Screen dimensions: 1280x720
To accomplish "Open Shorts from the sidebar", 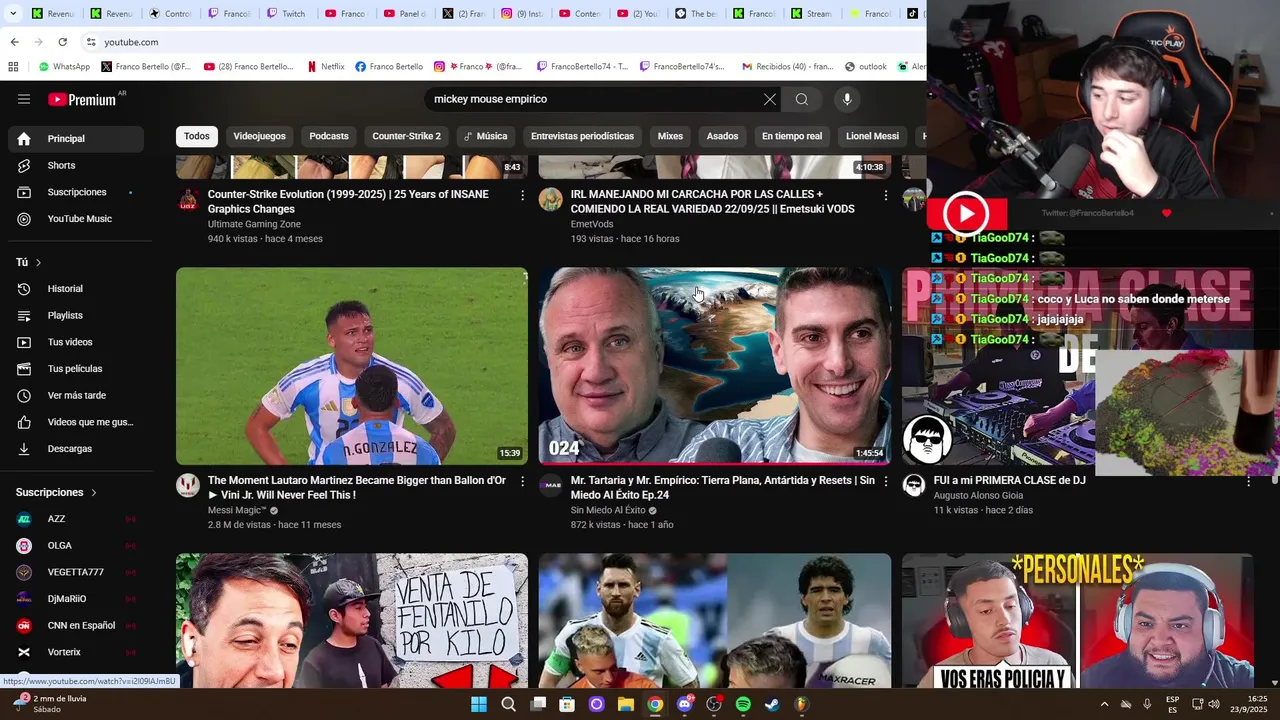I will point(76,165).
